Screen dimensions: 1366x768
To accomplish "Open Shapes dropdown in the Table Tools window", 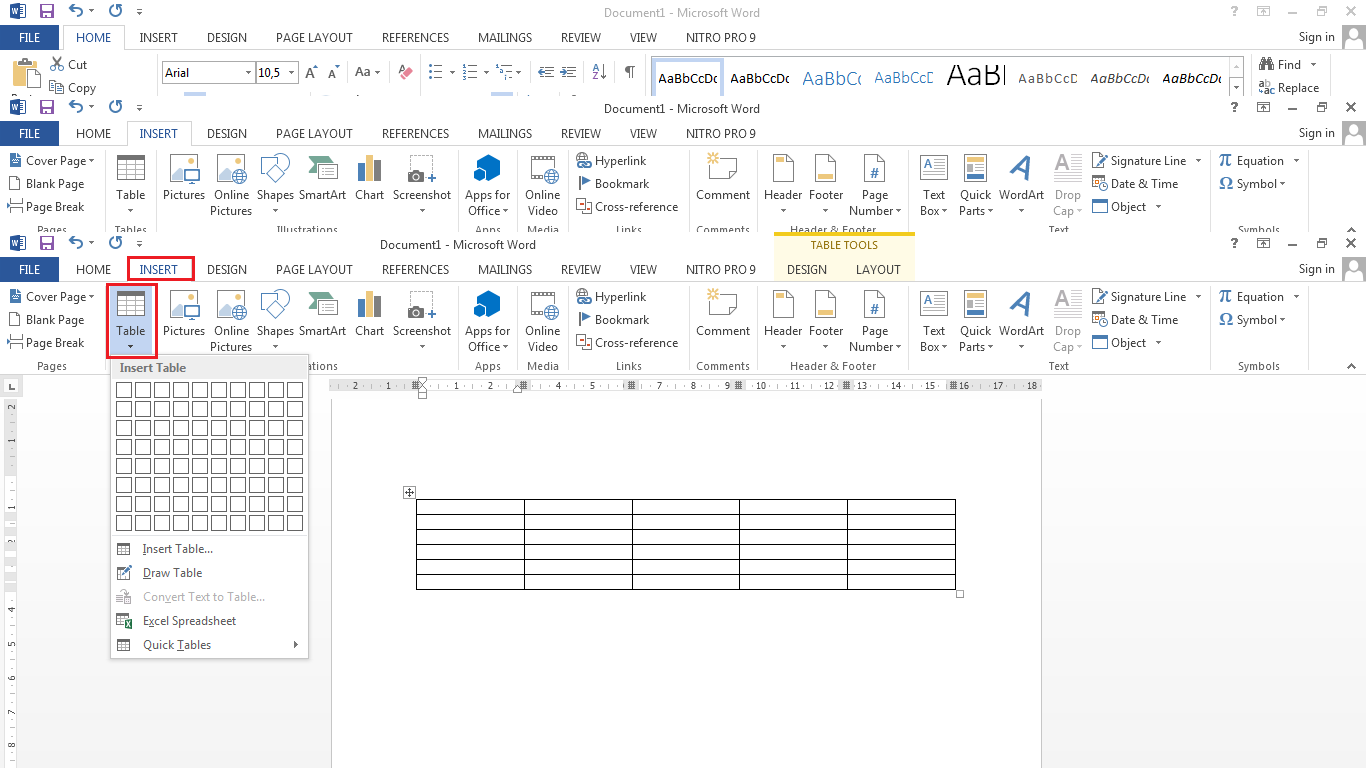I will point(275,322).
